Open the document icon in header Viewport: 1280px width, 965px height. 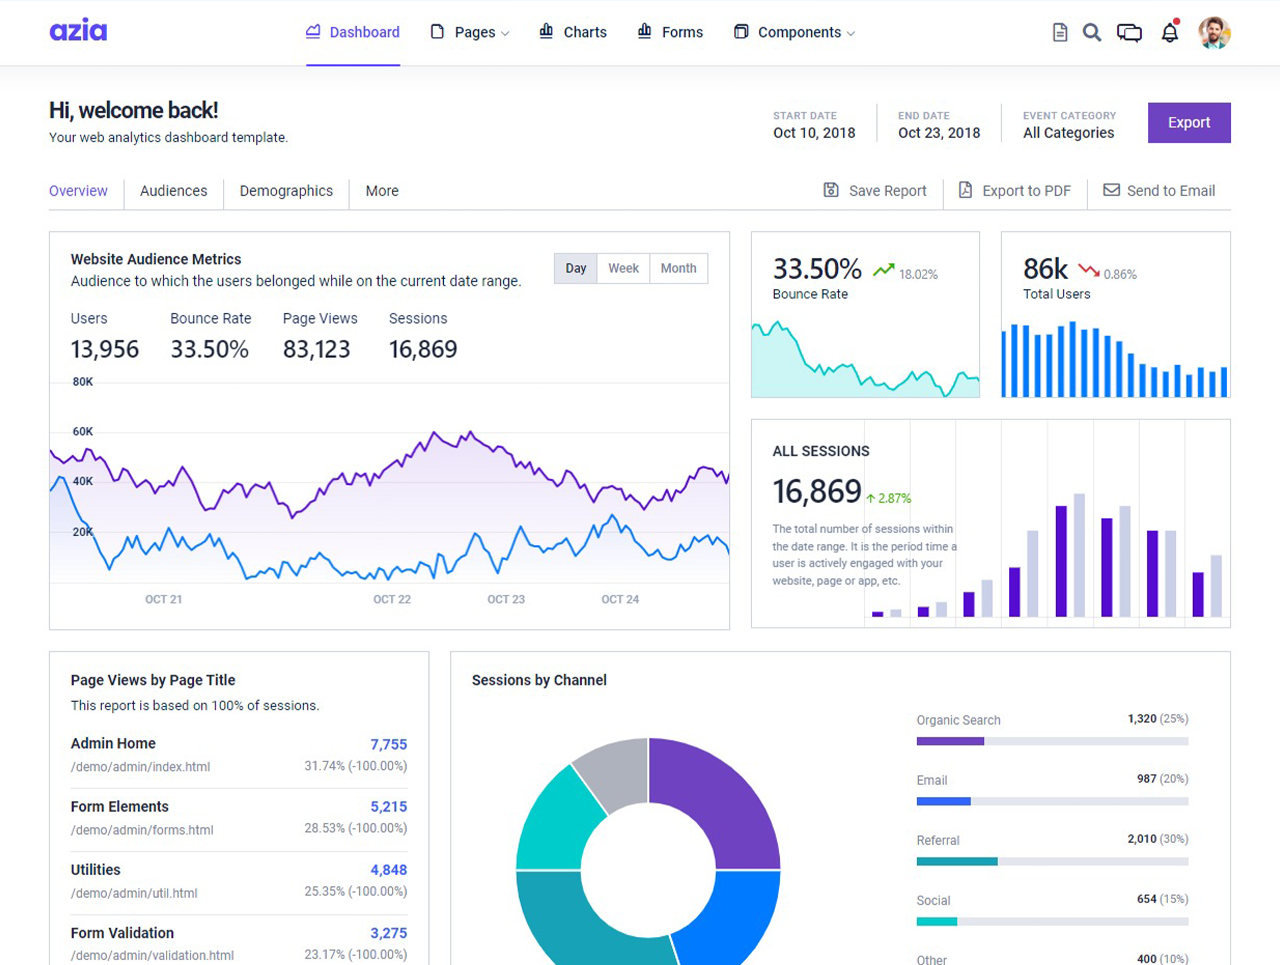click(x=1060, y=33)
